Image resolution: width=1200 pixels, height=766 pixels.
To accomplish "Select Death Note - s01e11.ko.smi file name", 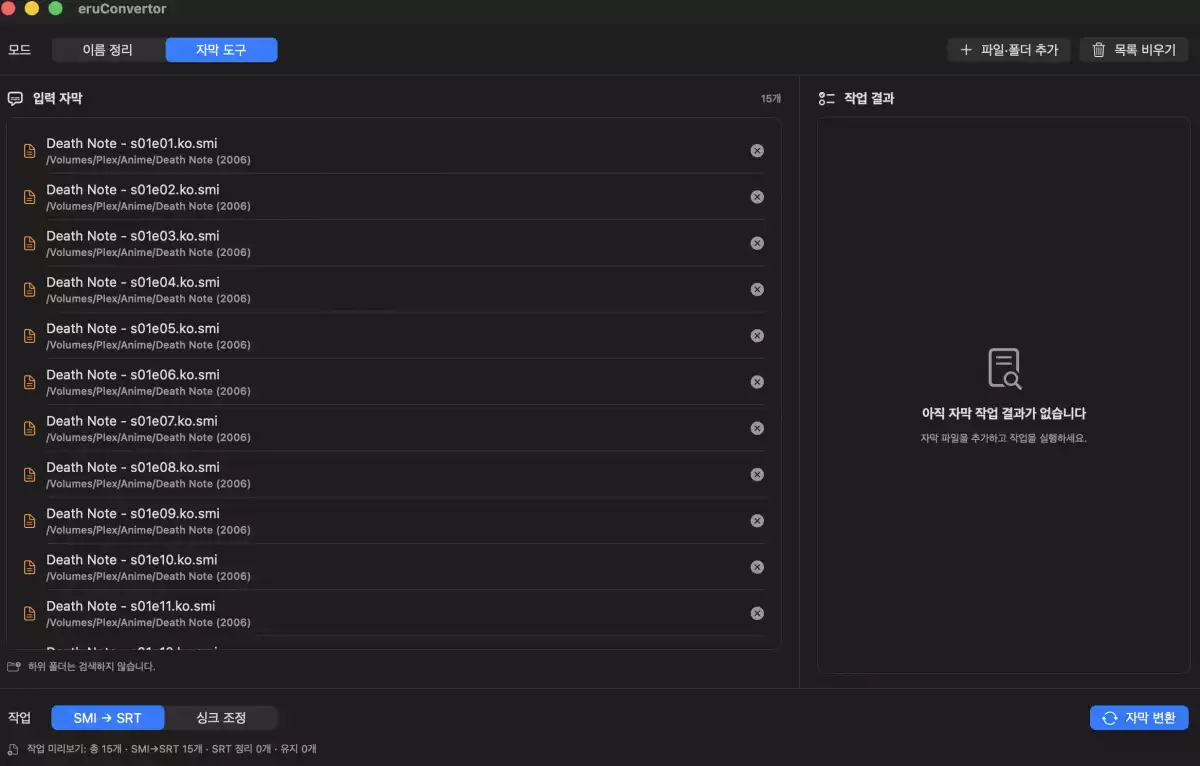I will [131, 606].
